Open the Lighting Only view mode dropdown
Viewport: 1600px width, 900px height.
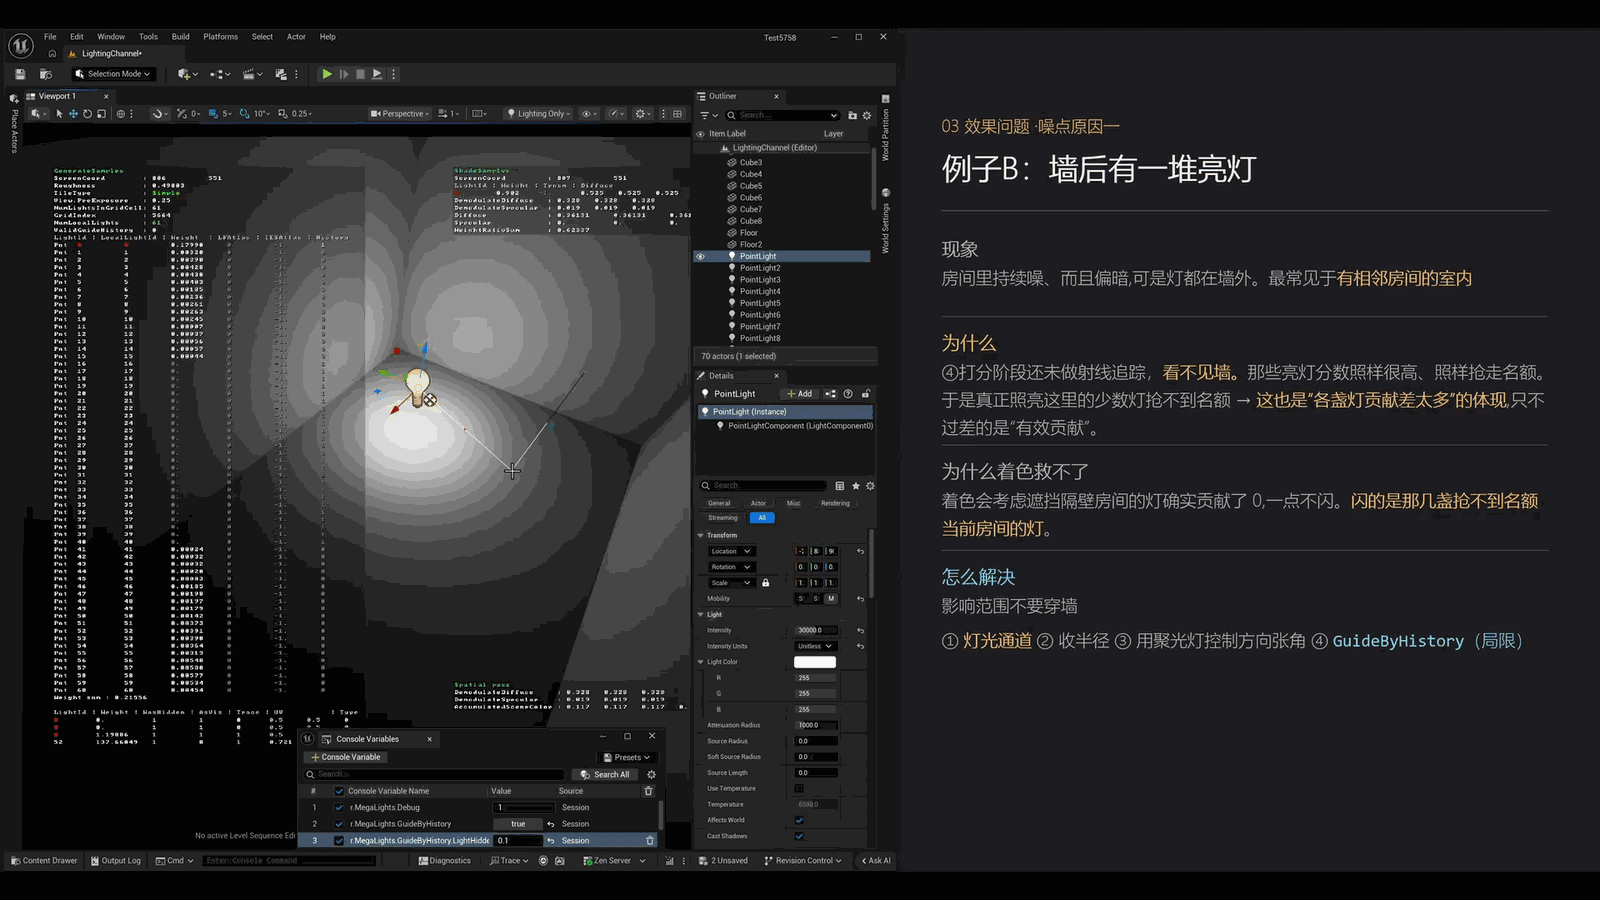[x=539, y=114]
